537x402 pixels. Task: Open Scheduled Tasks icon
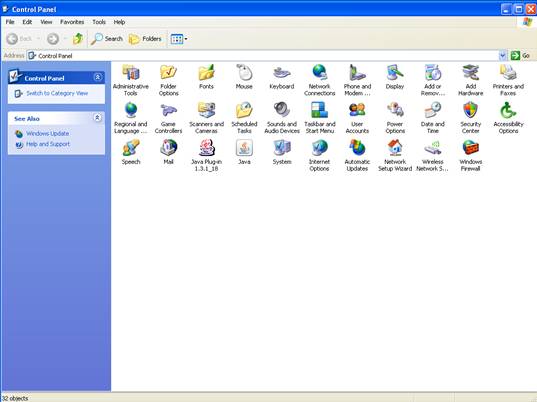(244, 111)
